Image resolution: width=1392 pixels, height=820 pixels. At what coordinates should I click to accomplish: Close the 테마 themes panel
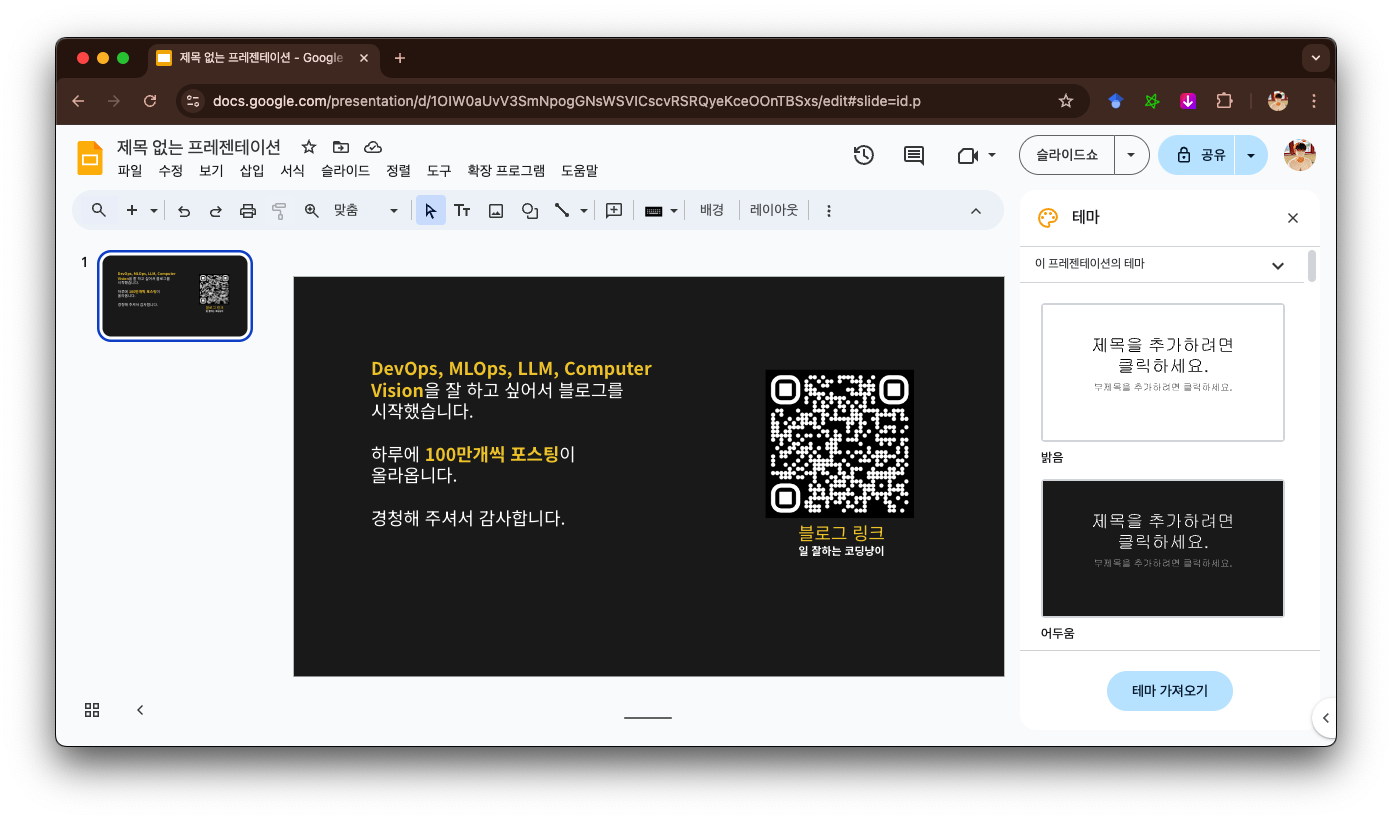1293,218
